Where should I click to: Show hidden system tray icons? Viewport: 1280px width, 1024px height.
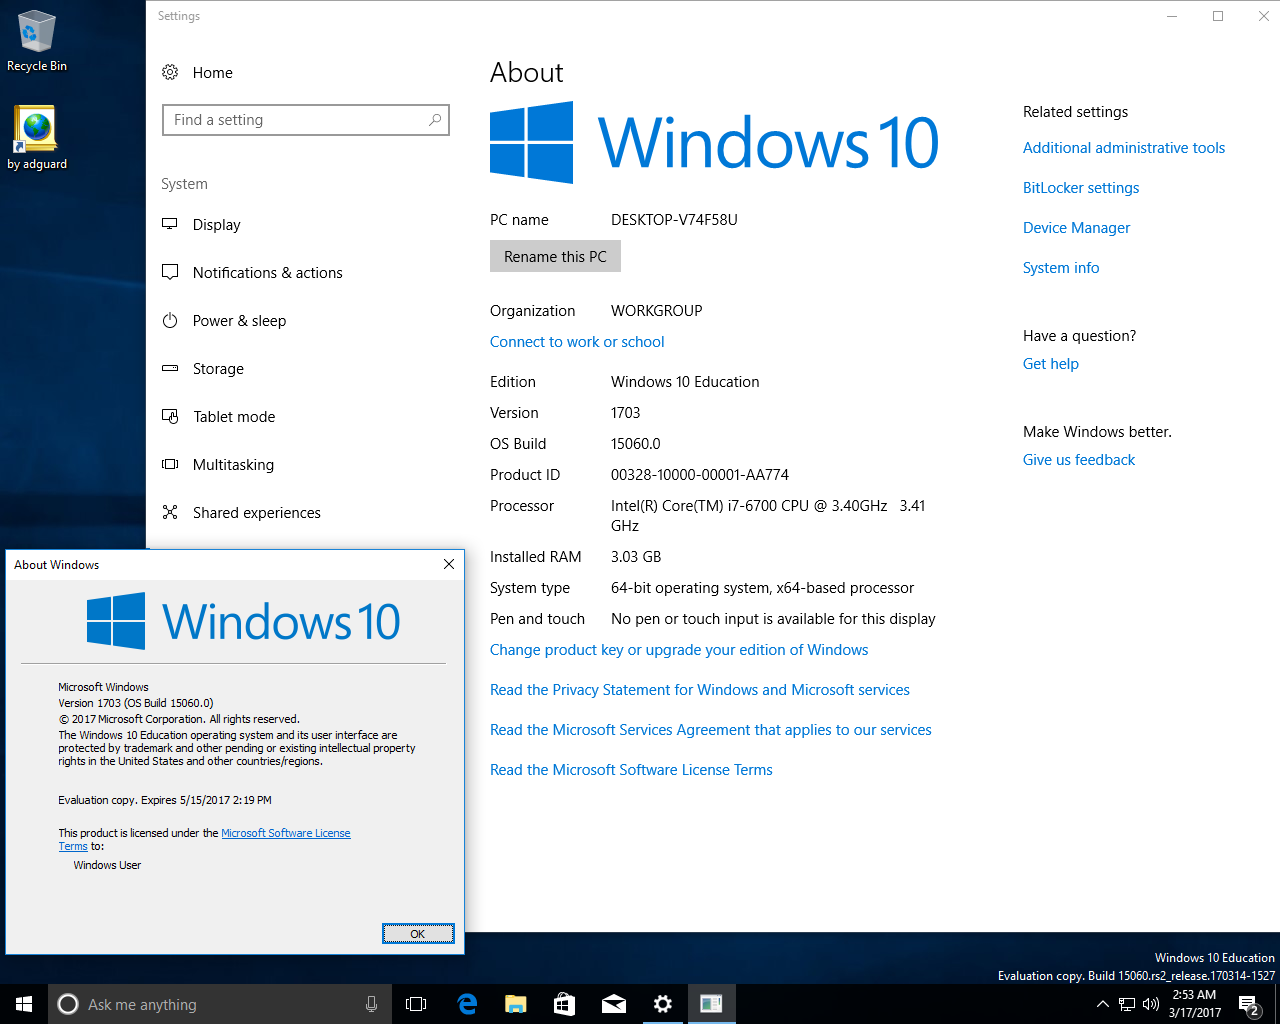1102,1004
